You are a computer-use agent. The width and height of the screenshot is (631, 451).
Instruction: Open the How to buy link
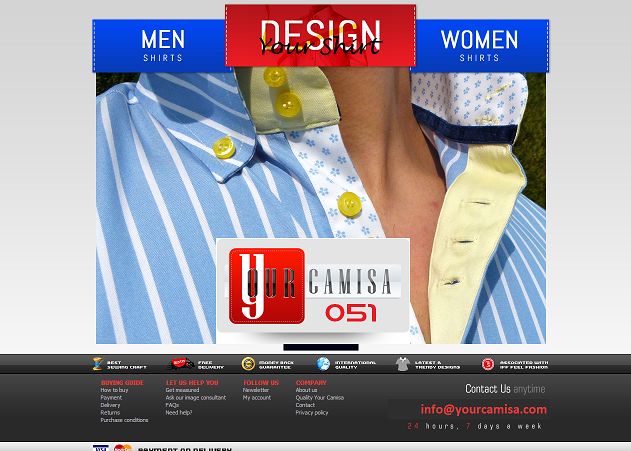pyautogui.click(x=114, y=390)
